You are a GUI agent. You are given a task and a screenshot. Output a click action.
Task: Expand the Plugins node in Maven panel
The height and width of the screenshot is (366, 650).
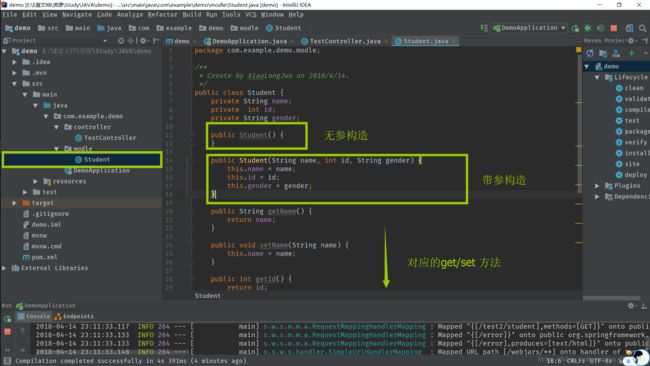coord(597,186)
